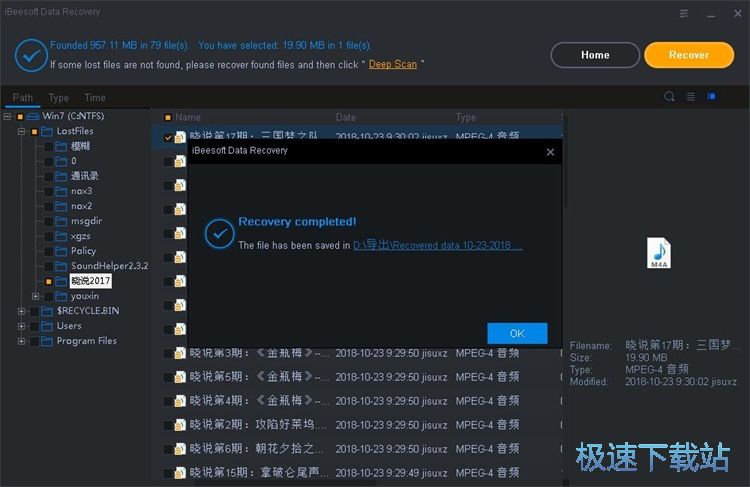Image resolution: width=750 pixels, height=487 pixels.
Task: Switch to the Time tab
Action: click(95, 98)
